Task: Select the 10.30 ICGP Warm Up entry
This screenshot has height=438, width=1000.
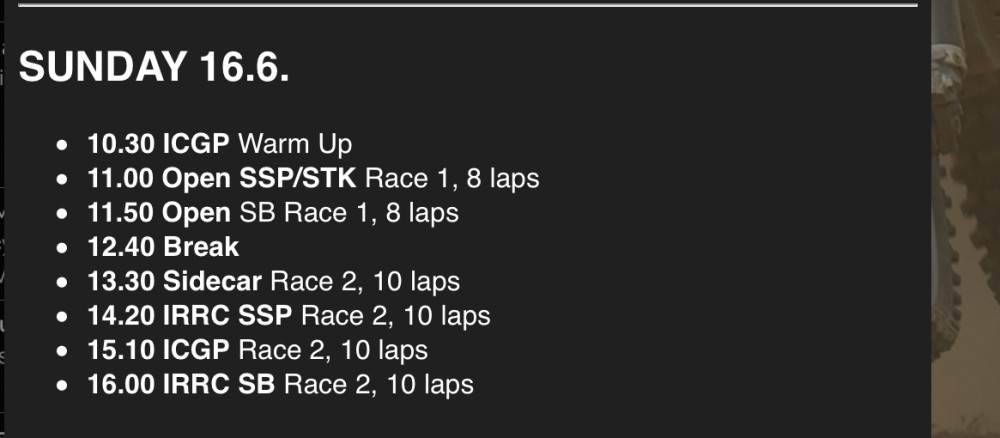Action: pos(219,144)
